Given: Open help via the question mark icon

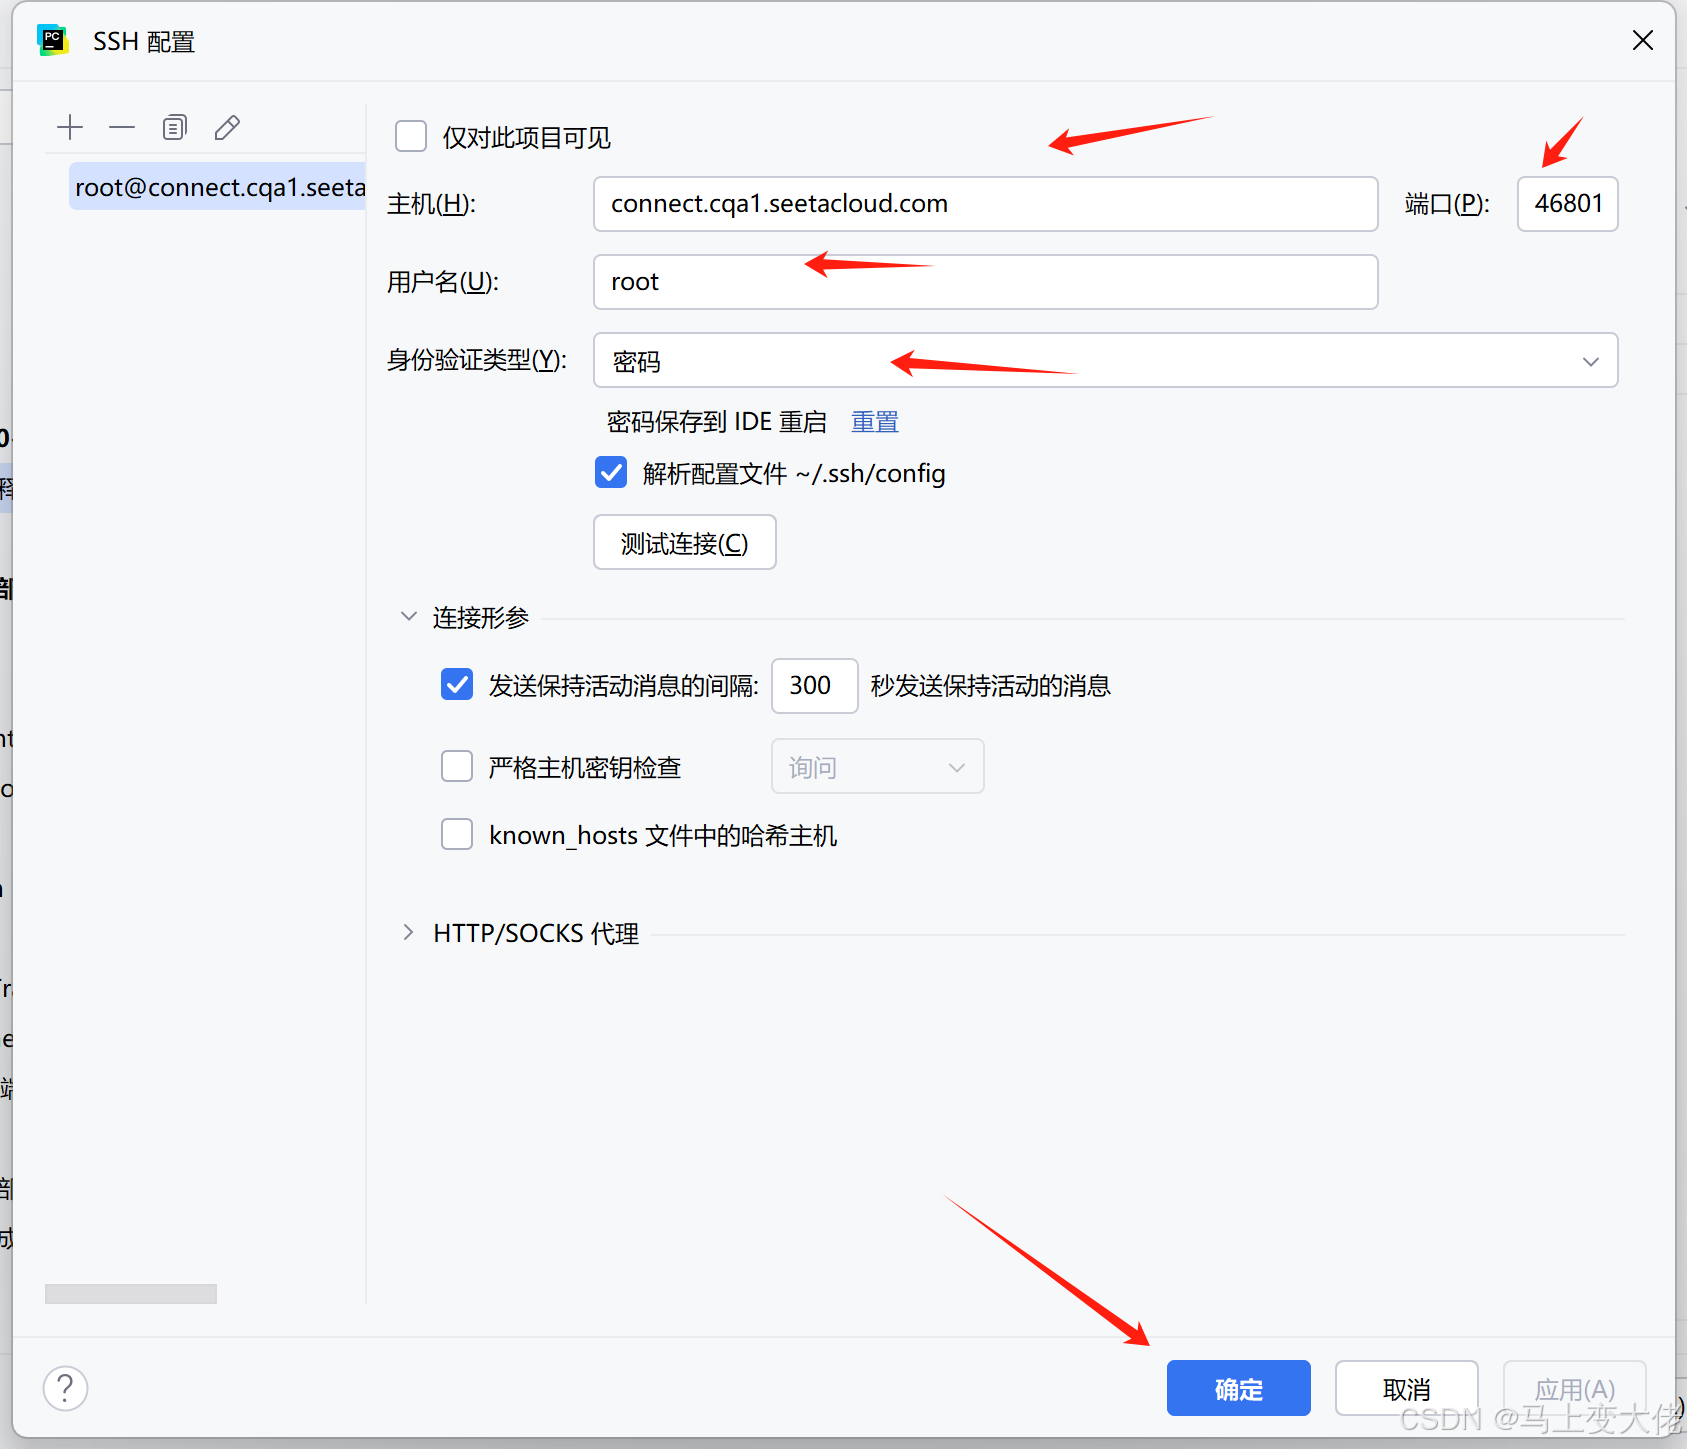Looking at the screenshot, I should coord(64,1388).
